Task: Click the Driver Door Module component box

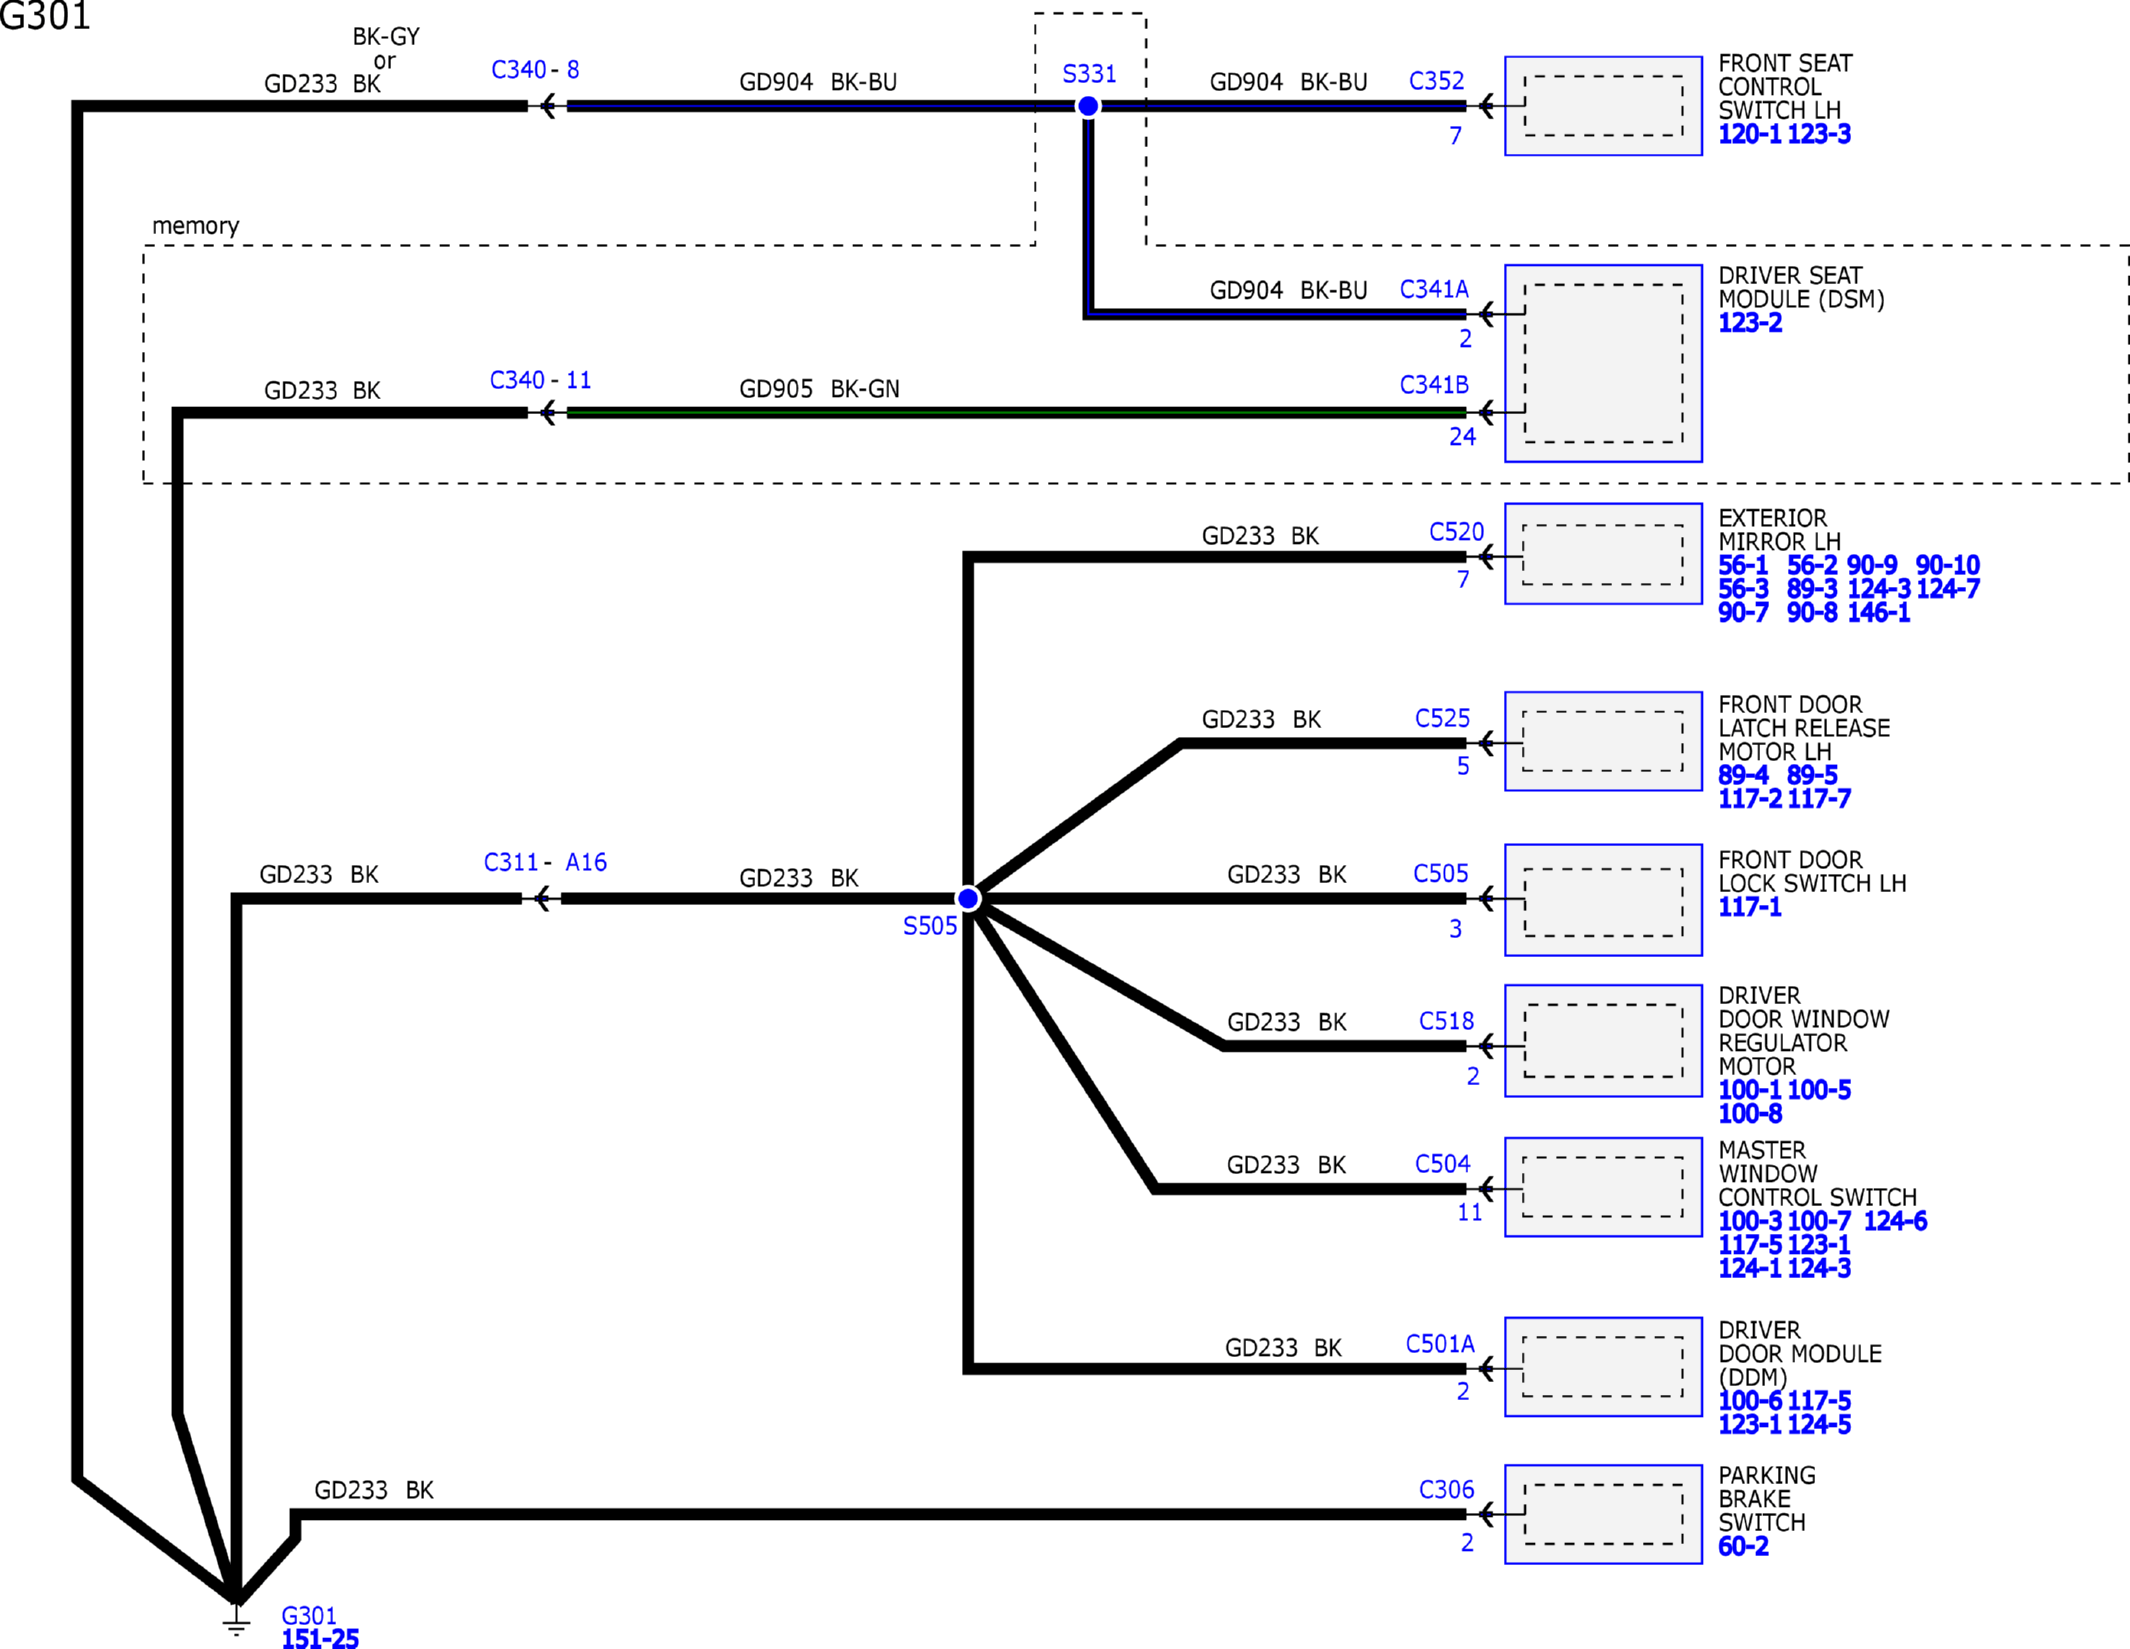Action: tap(1603, 1367)
